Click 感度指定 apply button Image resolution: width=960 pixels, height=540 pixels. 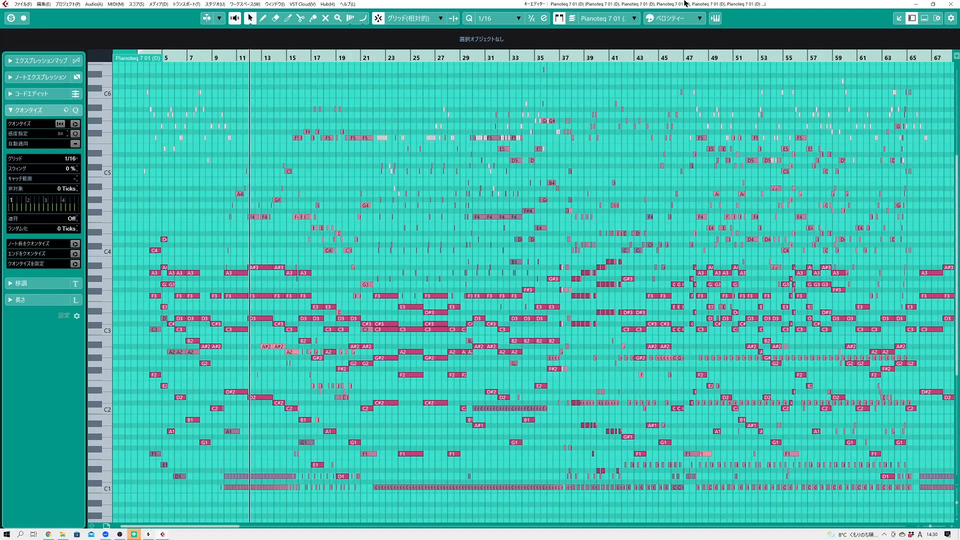(75, 133)
